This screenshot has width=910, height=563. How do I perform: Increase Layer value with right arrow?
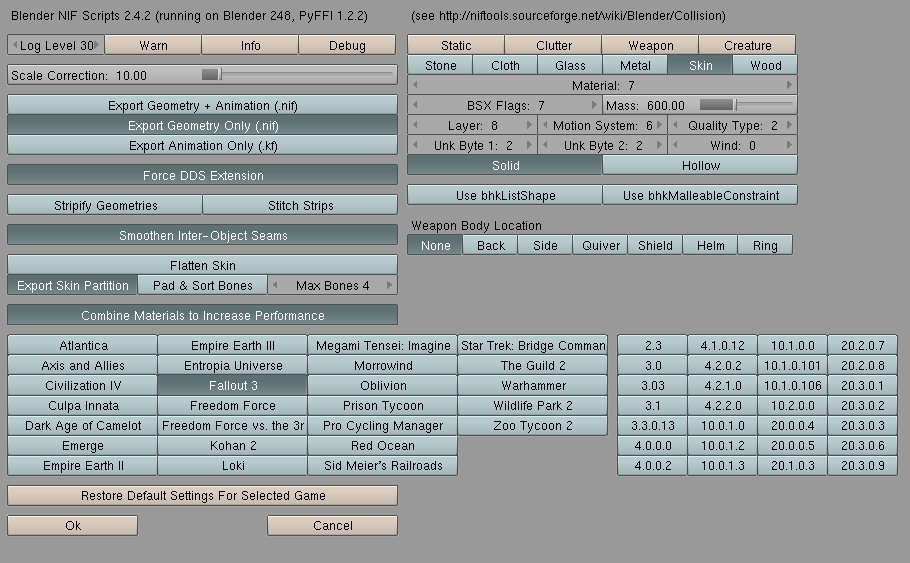[529, 125]
